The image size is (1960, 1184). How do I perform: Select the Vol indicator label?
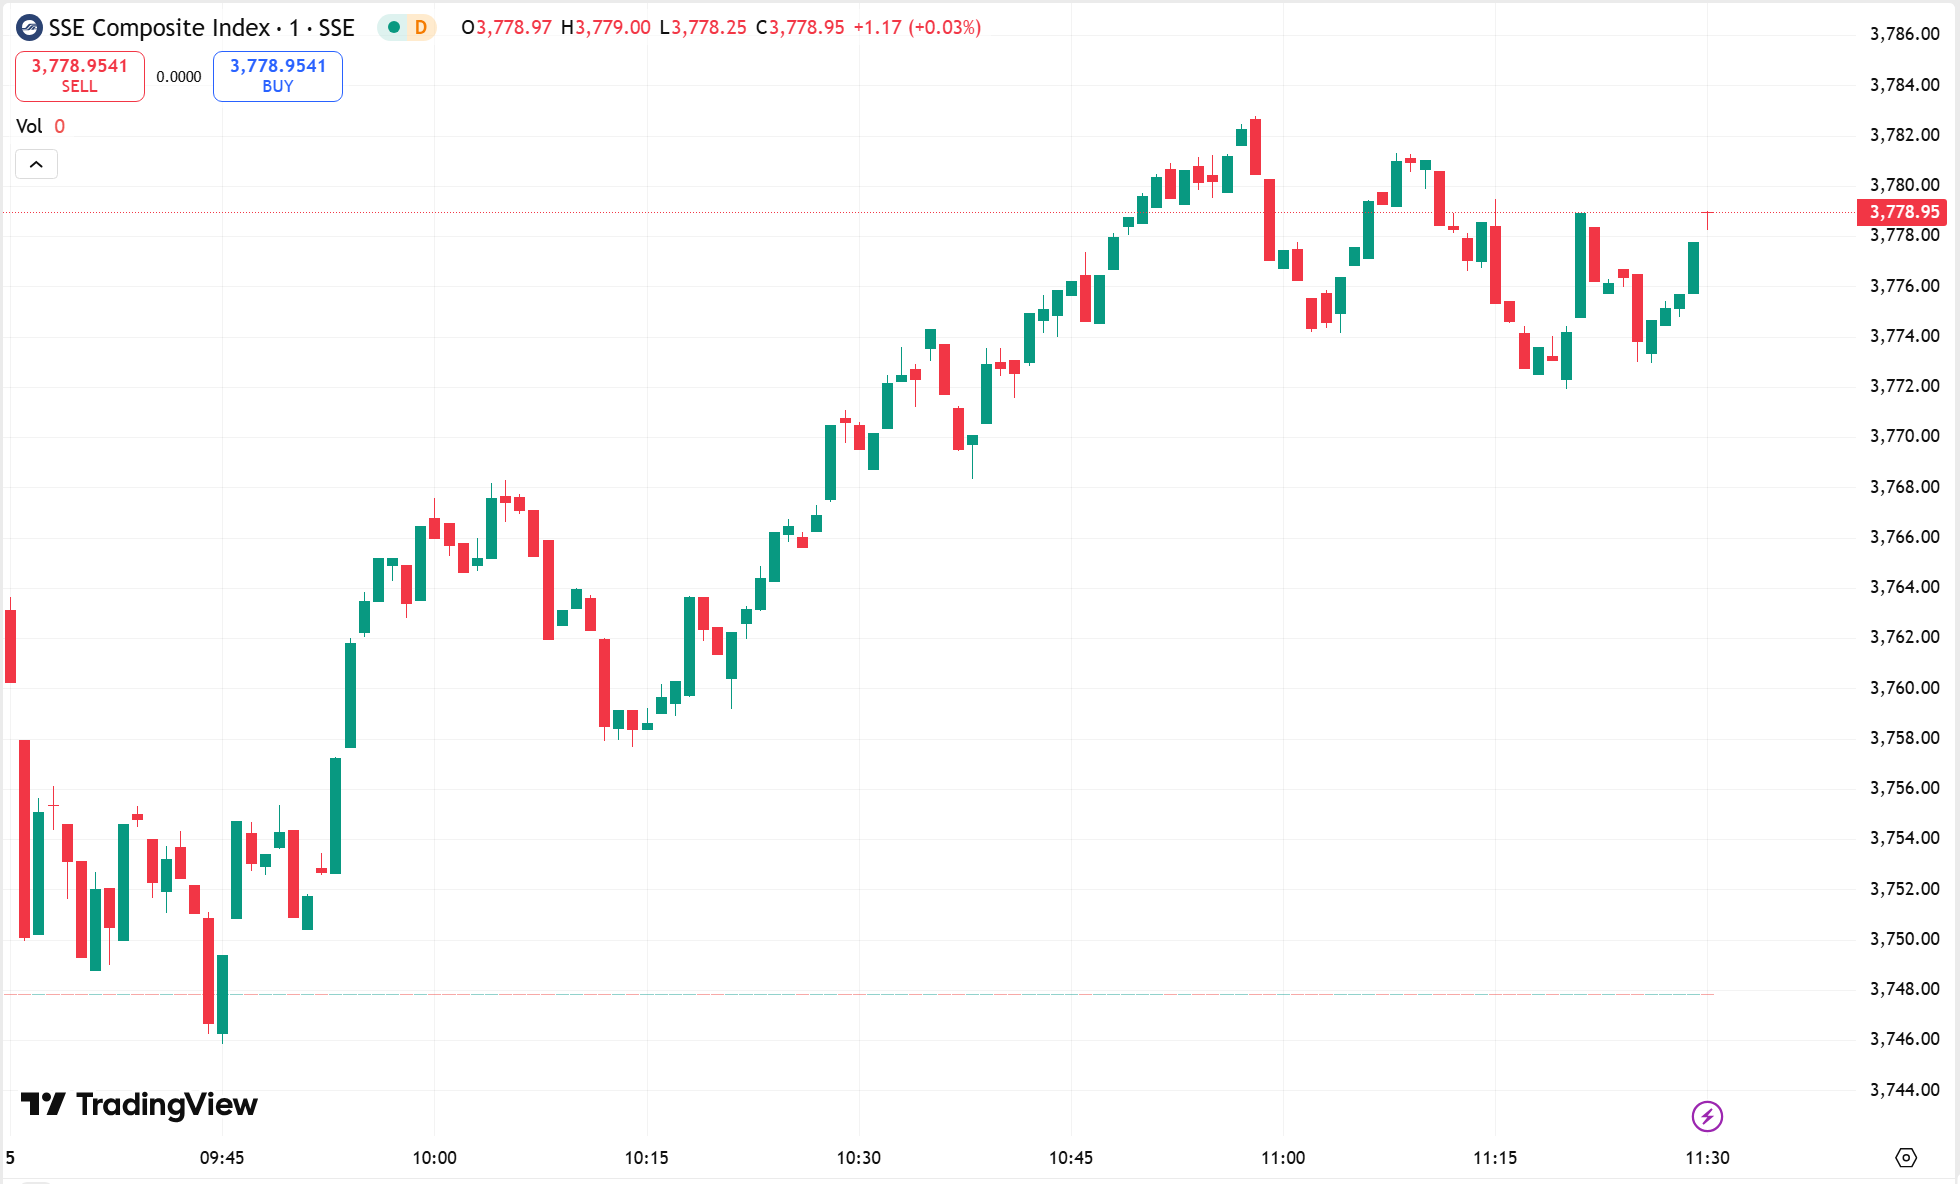click(29, 126)
